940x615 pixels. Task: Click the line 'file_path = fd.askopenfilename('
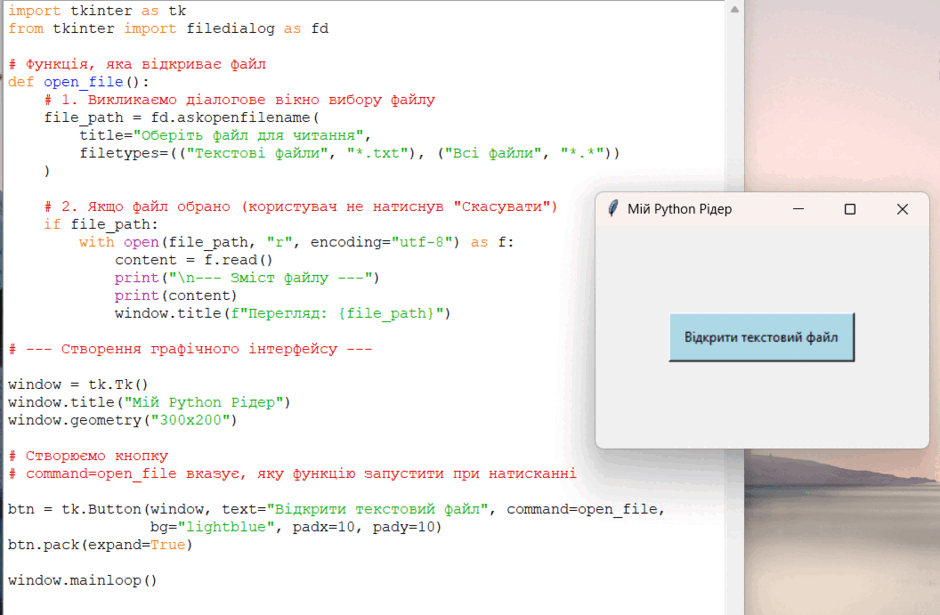coord(182,117)
